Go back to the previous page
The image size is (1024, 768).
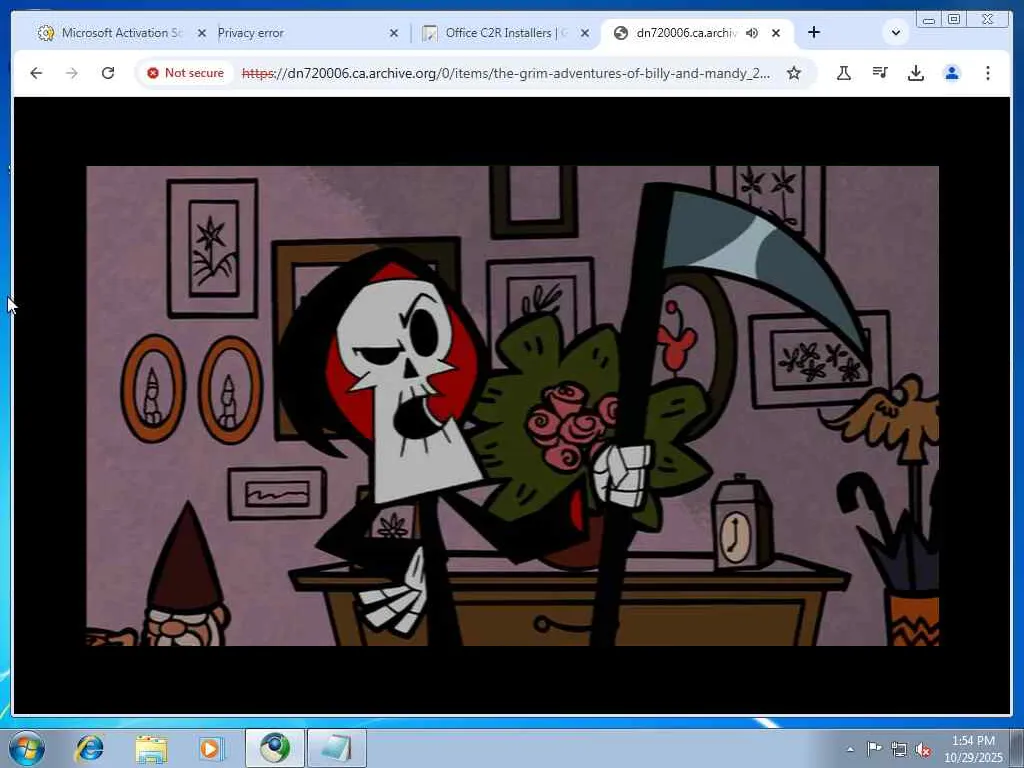(36, 73)
